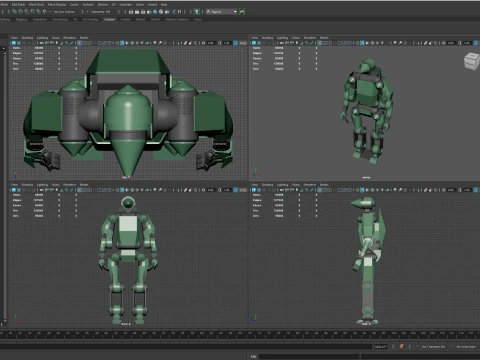
Task: Open the Edit Mesh menu
Action: click(18, 5)
